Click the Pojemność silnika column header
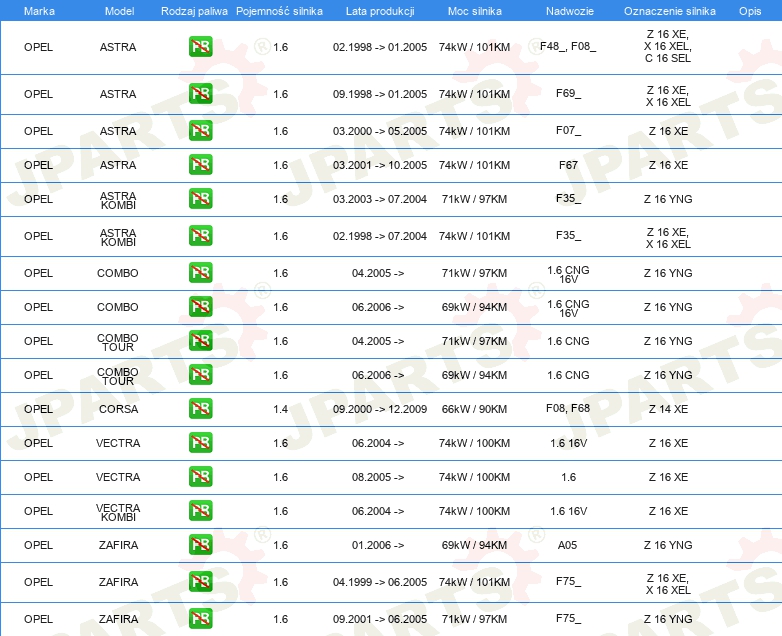Image resolution: width=782 pixels, height=636 pixels. 279,11
